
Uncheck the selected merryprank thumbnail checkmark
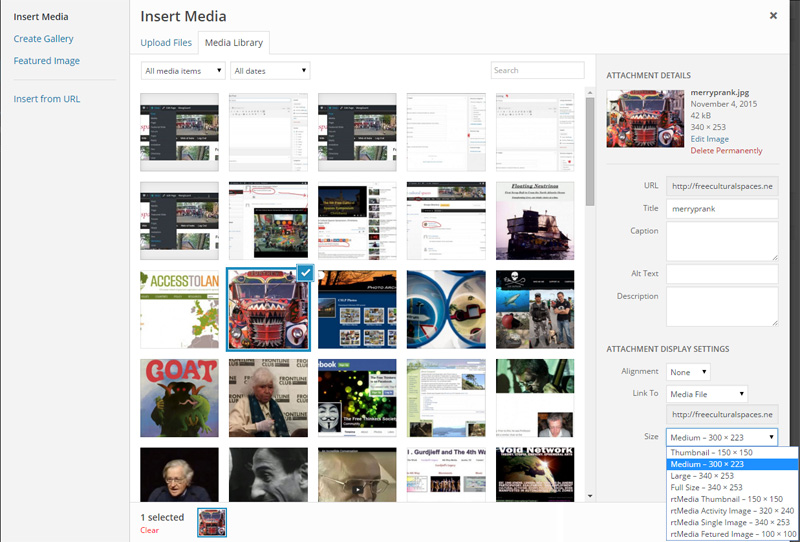pyautogui.click(x=306, y=273)
